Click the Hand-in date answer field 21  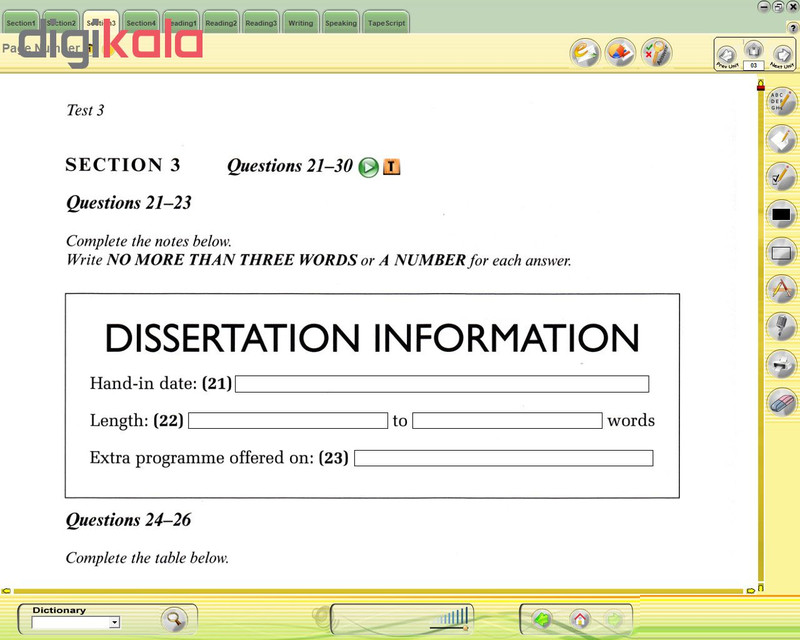point(442,384)
